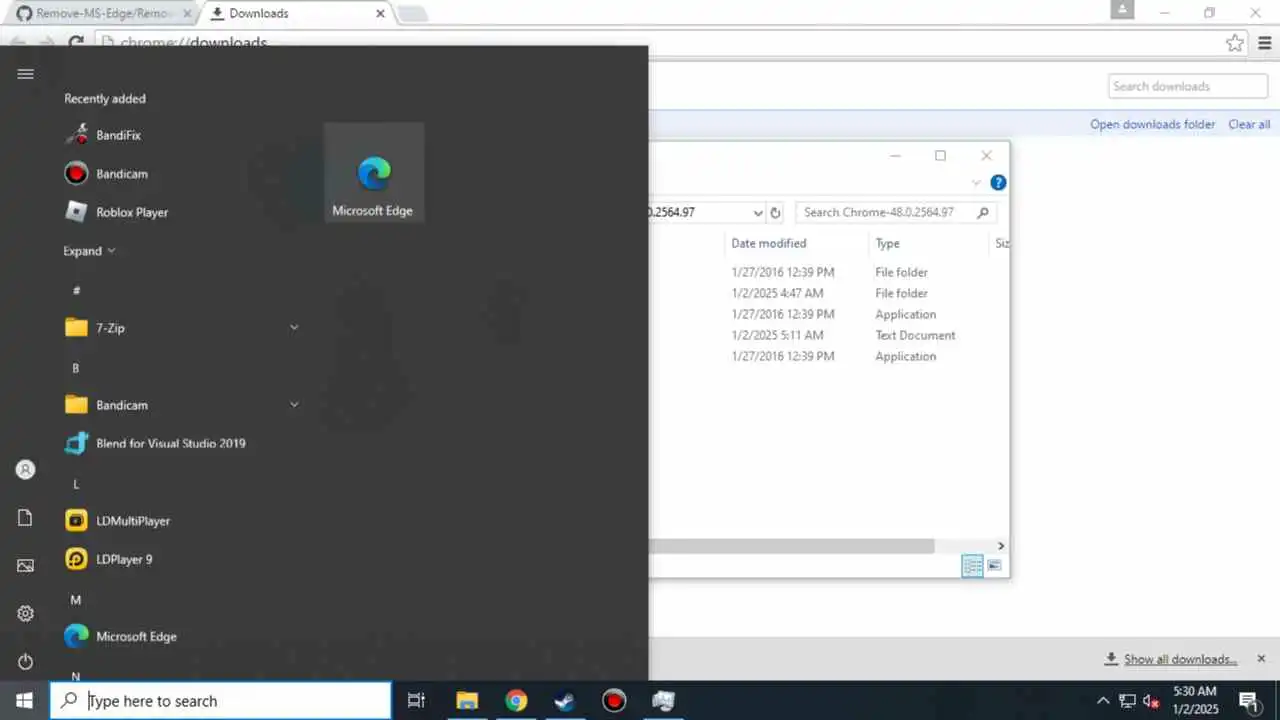Click the Microsoft Edge pinned tile
This screenshot has height=720, width=1280.
coord(373,172)
